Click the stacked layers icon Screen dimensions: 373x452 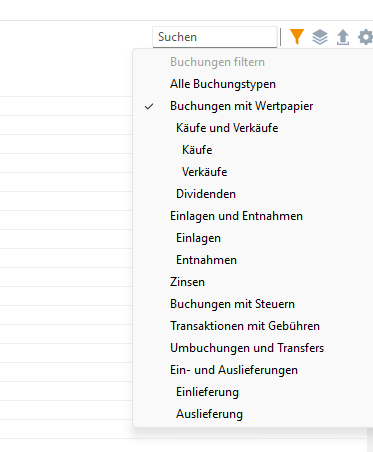(320, 37)
